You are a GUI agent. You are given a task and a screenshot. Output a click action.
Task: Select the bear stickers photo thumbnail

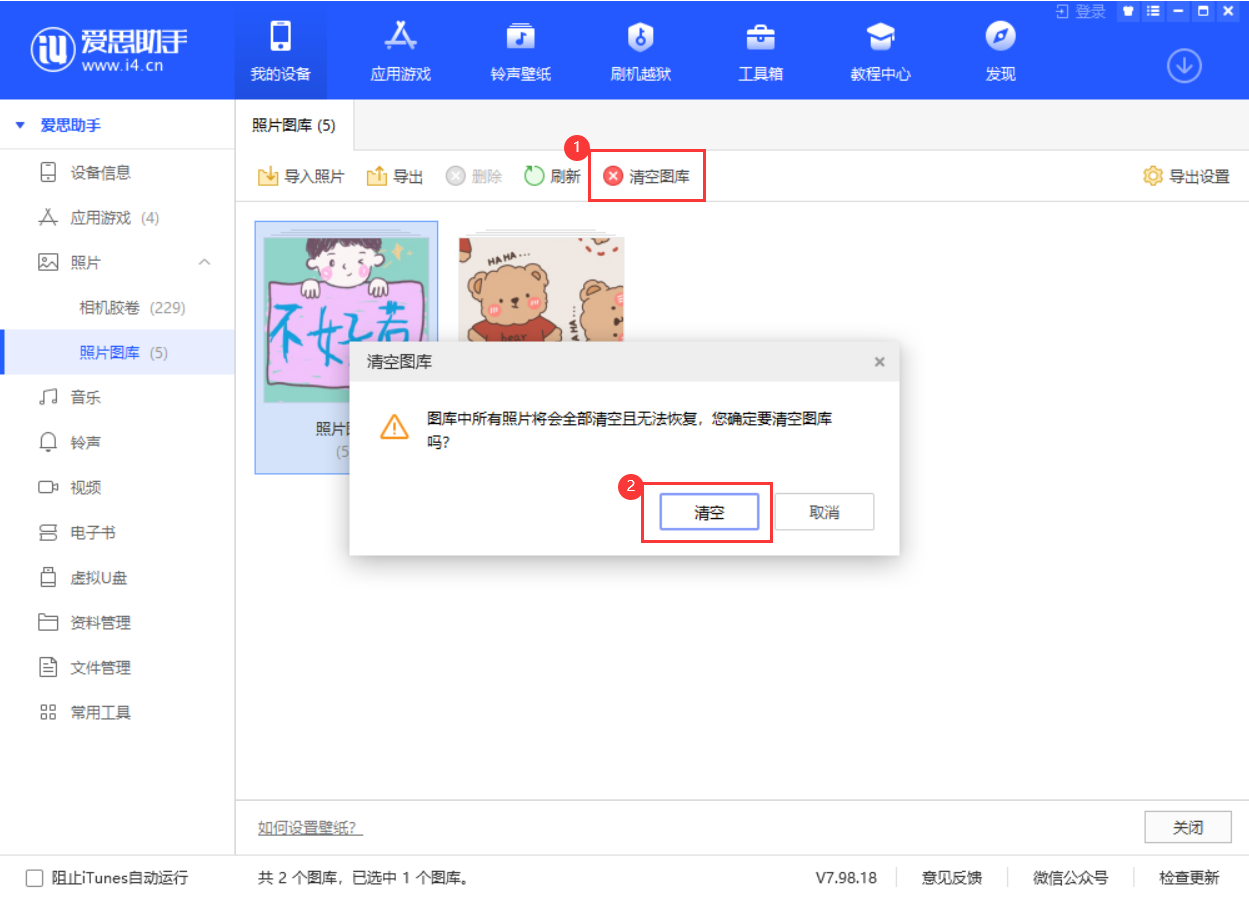click(x=541, y=290)
